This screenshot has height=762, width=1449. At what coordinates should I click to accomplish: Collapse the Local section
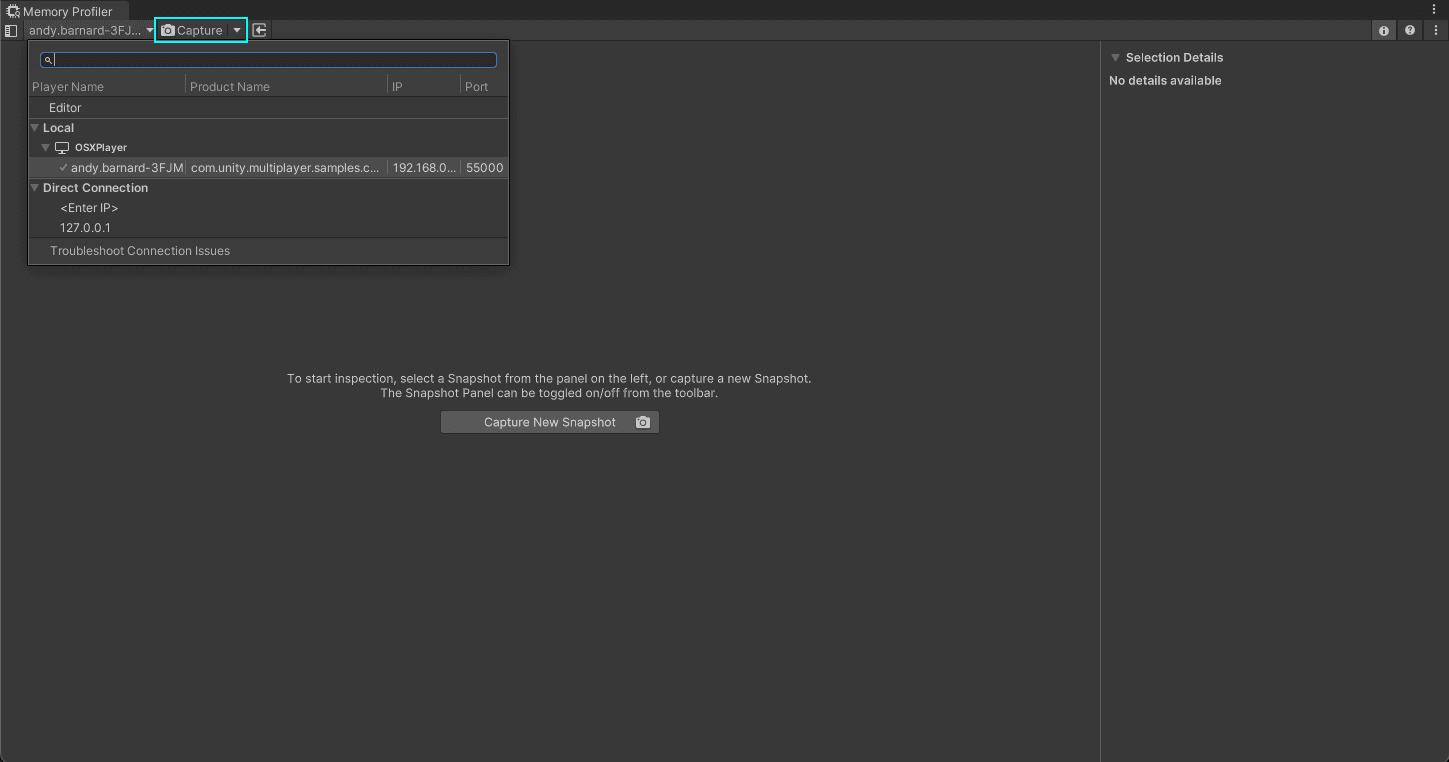tap(35, 127)
